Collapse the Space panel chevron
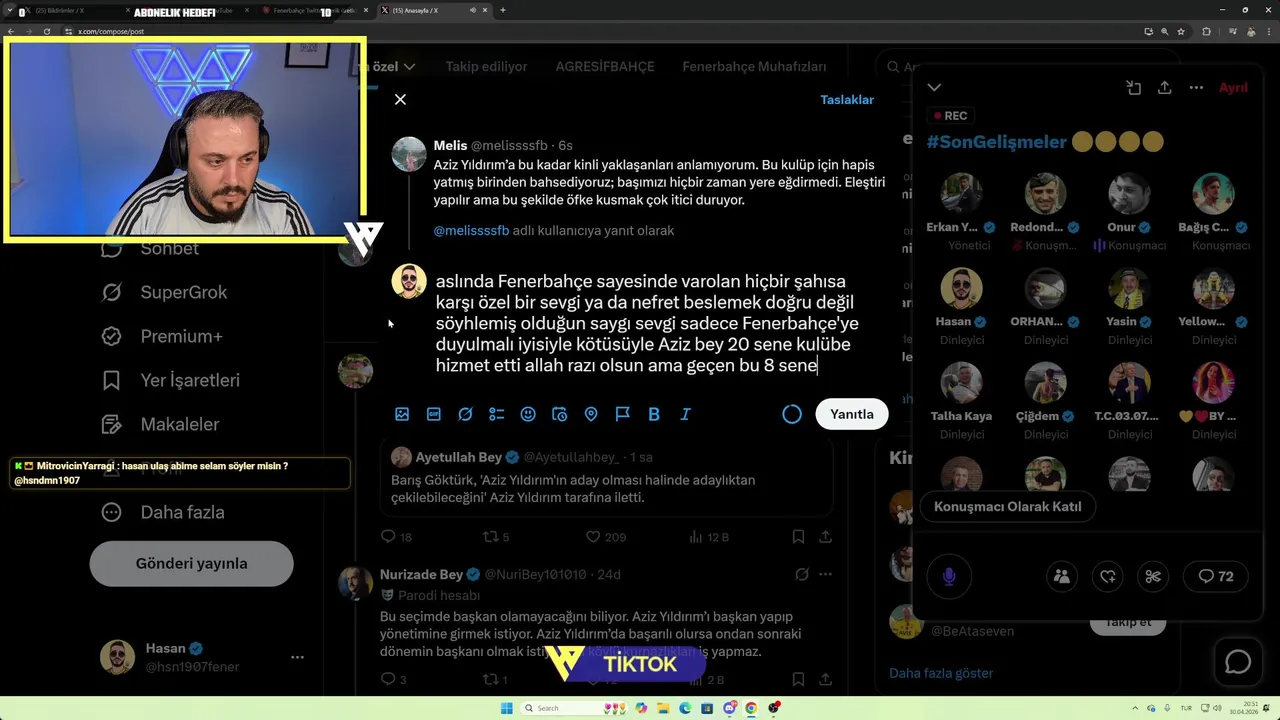The height and width of the screenshot is (720, 1280). pyautogui.click(x=934, y=88)
